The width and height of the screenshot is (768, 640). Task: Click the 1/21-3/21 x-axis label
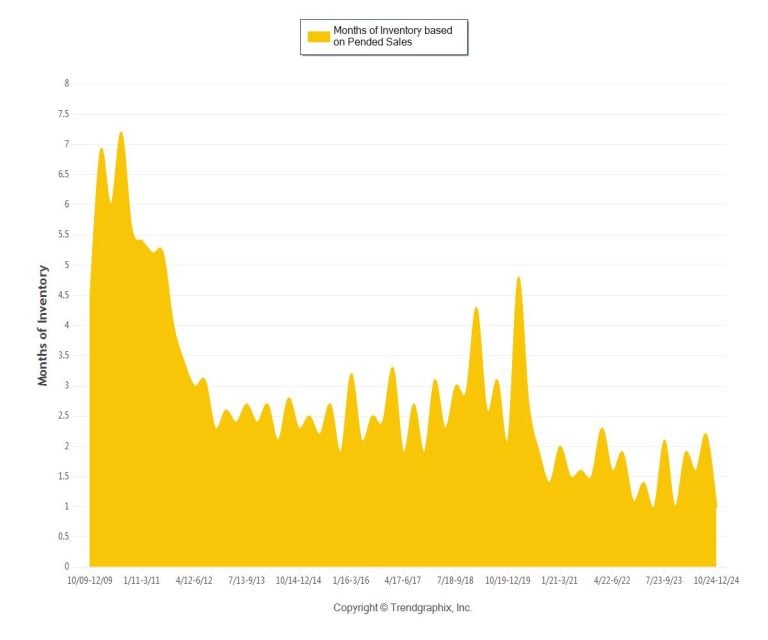560,580
